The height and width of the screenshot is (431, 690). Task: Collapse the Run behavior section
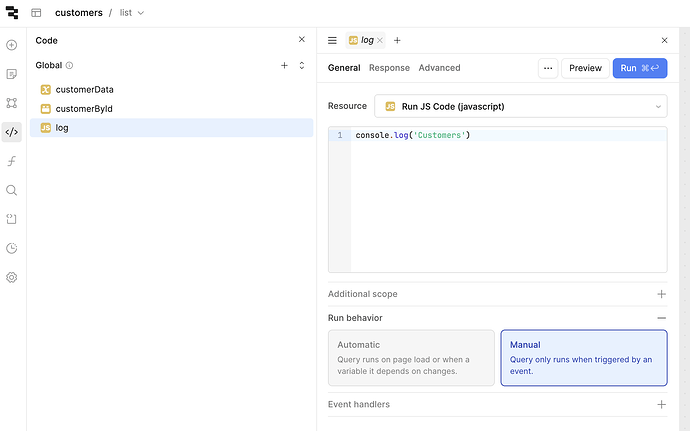[x=661, y=318]
